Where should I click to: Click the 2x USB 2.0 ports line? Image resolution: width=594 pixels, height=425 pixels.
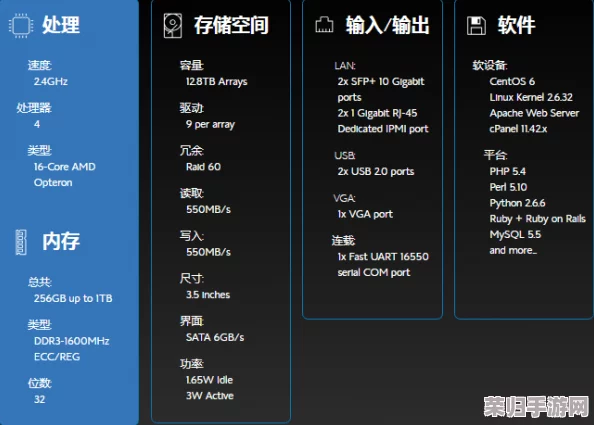[x=376, y=172]
